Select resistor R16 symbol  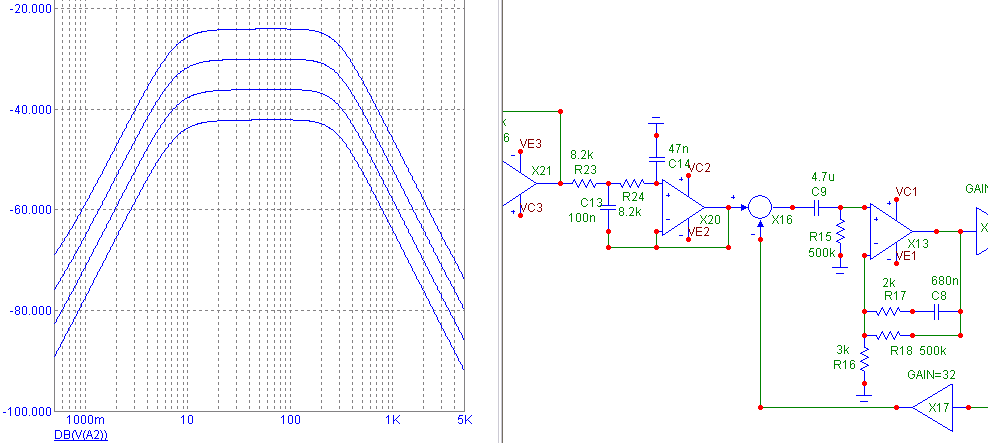(864, 360)
